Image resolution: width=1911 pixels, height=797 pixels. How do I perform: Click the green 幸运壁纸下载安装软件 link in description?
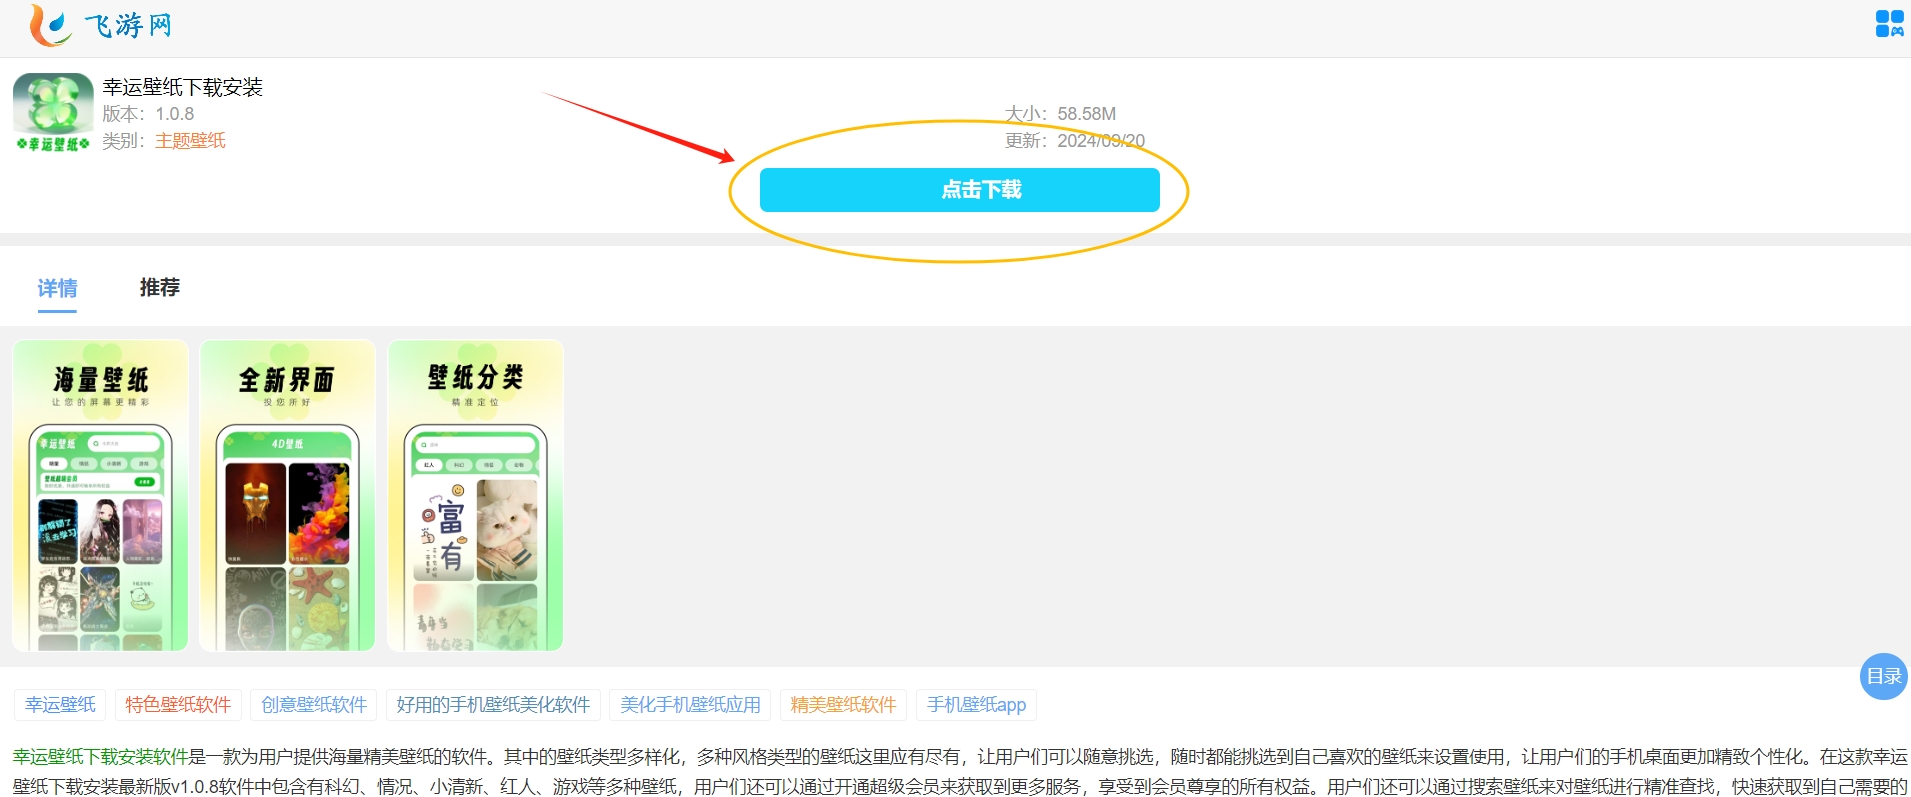coord(100,757)
